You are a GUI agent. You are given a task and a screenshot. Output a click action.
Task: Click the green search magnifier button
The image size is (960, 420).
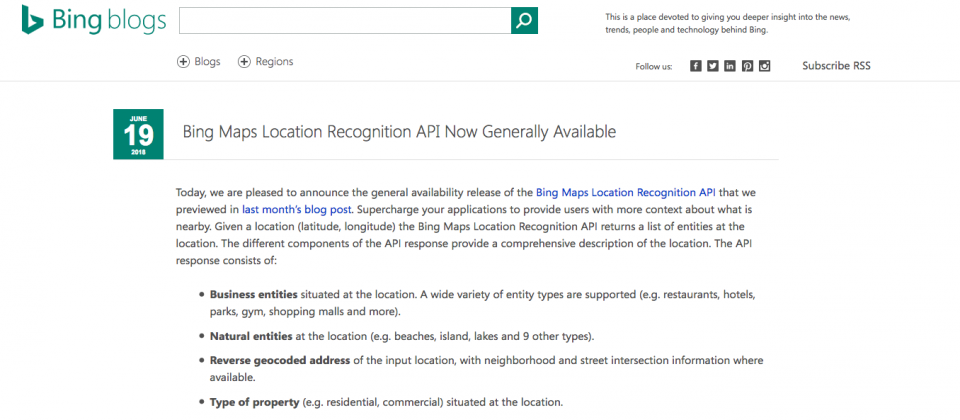coord(524,21)
